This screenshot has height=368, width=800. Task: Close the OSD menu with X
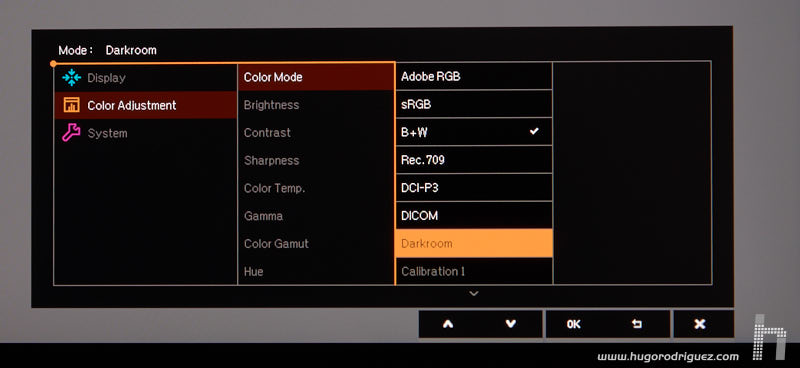click(700, 324)
